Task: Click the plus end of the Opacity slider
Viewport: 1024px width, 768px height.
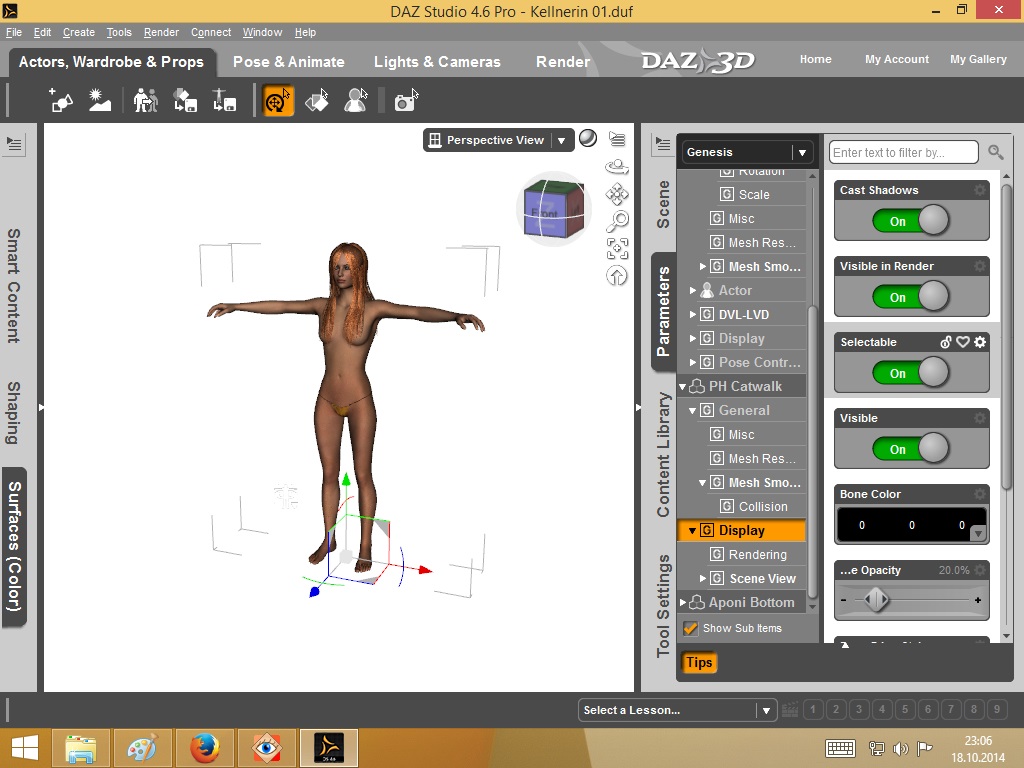Action: 978,600
